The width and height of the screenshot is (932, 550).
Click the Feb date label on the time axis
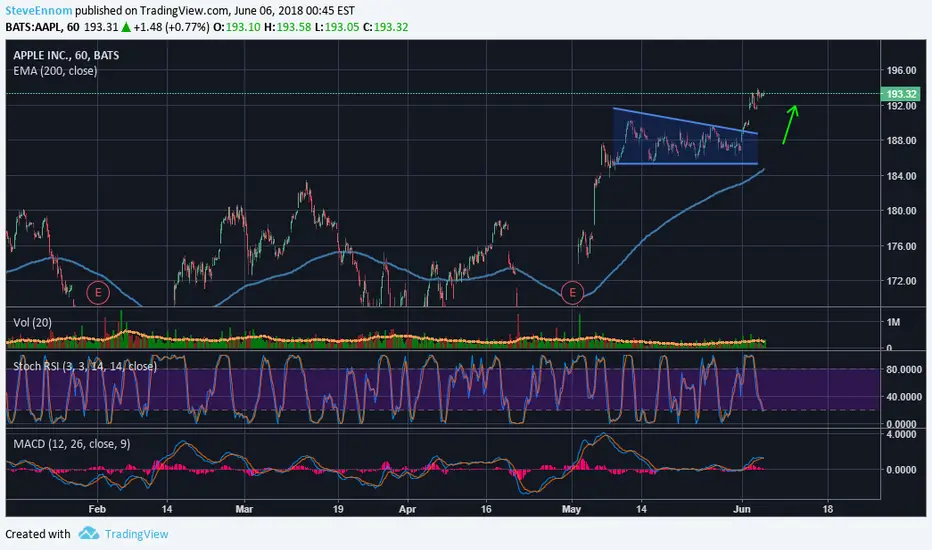(97, 509)
